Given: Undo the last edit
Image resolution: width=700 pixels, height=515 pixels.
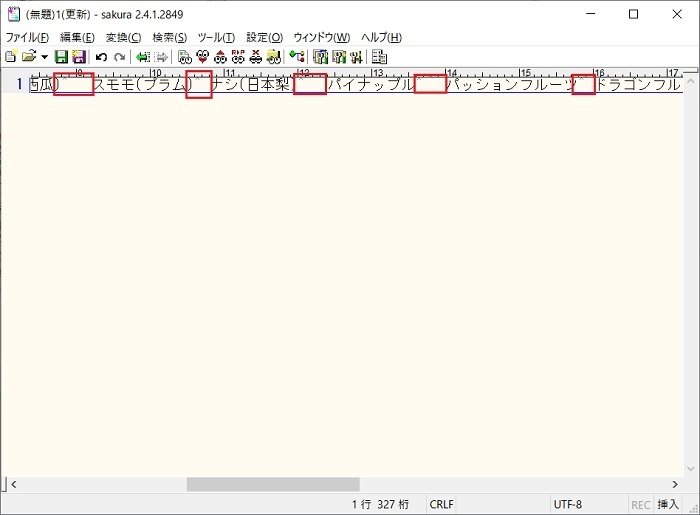Looking at the screenshot, I should click(x=101, y=57).
